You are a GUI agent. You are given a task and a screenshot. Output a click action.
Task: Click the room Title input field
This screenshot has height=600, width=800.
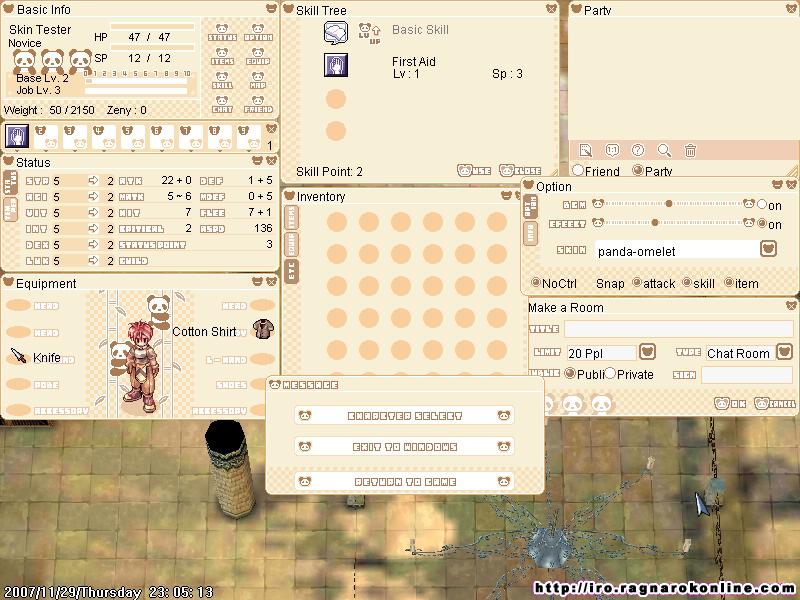(679, 329)
